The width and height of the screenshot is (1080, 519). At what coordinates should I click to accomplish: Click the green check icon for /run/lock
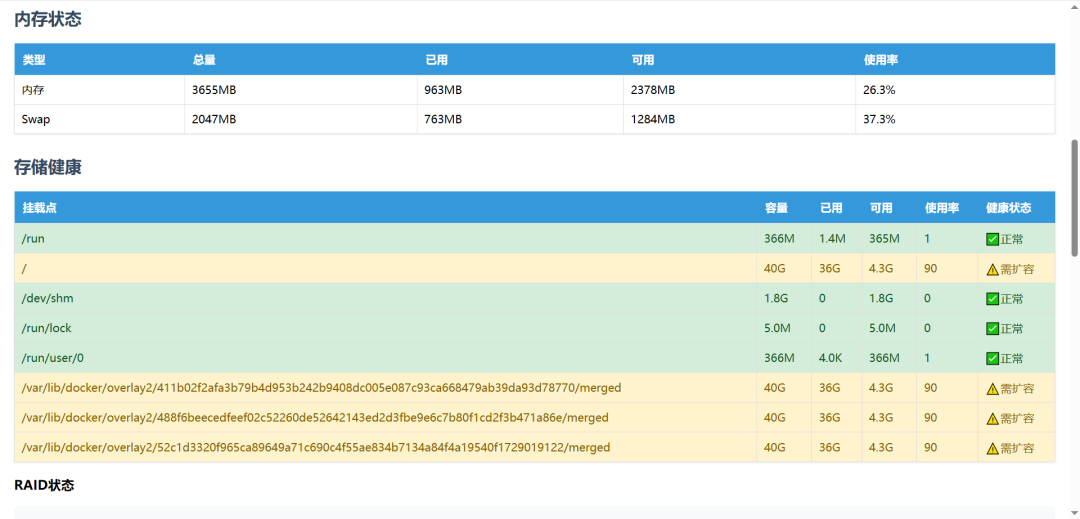click(992, 329)
